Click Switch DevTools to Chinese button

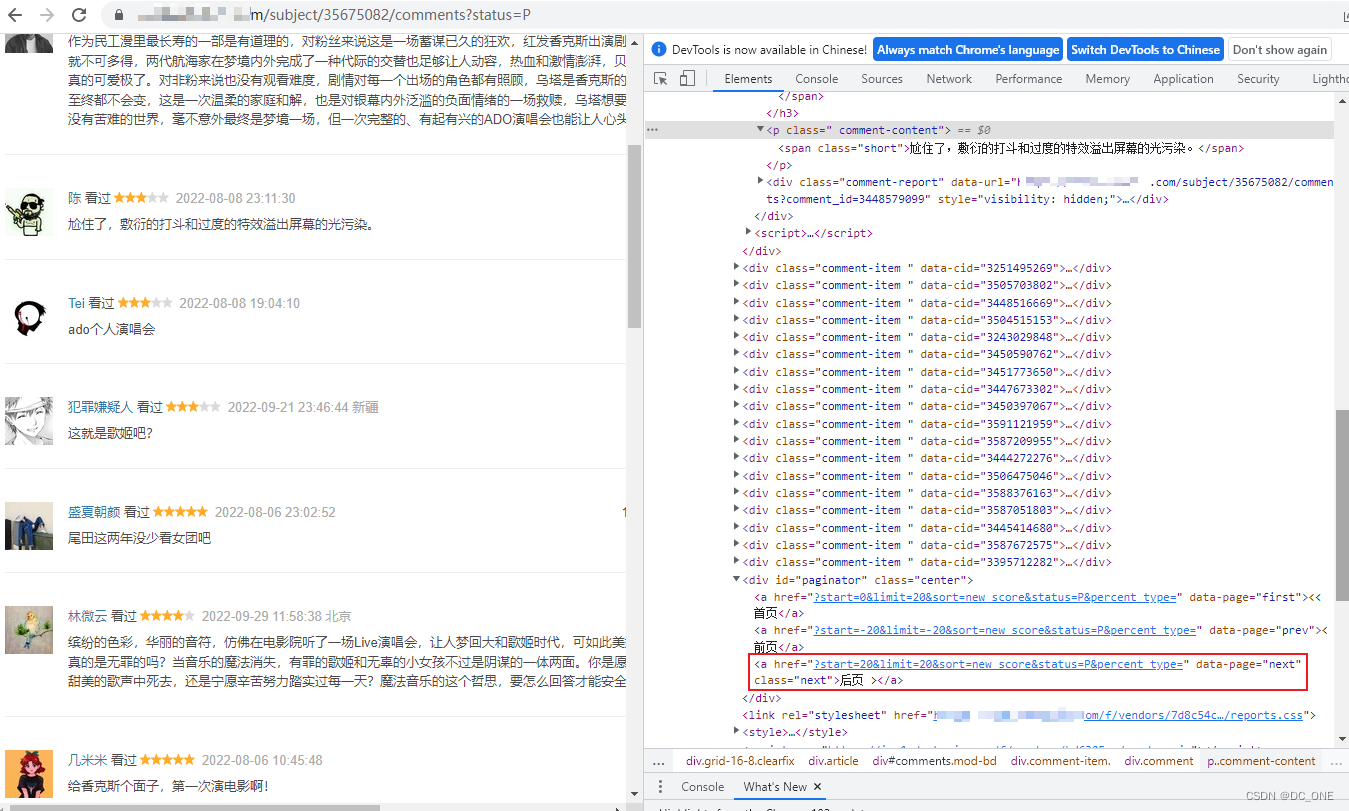click(1146, 49)
